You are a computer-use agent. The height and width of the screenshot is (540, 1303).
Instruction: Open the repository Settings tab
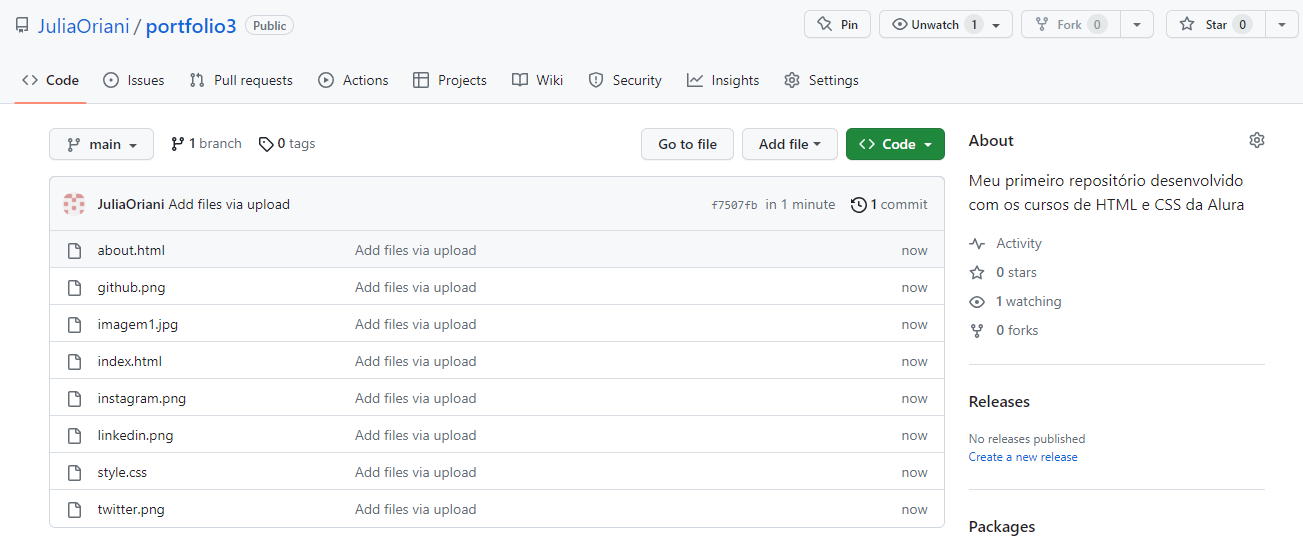click(x=821, y=80)
